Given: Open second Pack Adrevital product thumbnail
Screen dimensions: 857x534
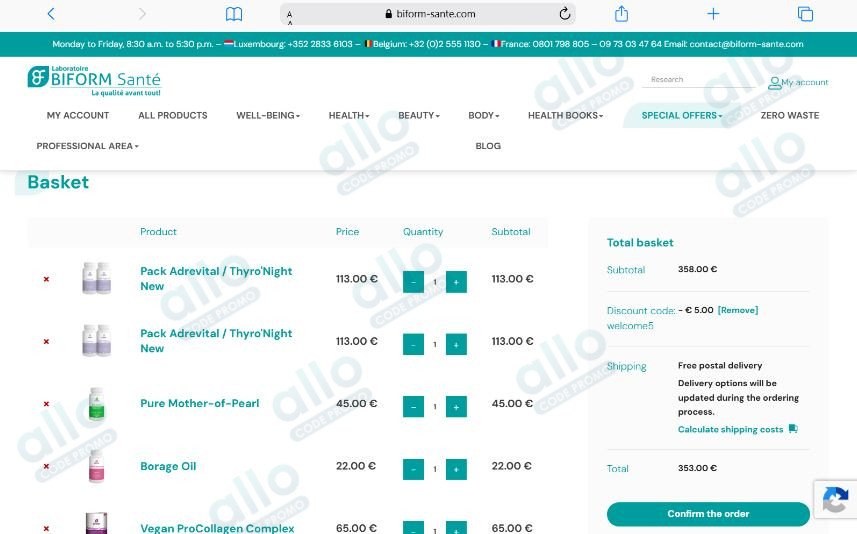Looking at the screenshot, I should 96,341.
